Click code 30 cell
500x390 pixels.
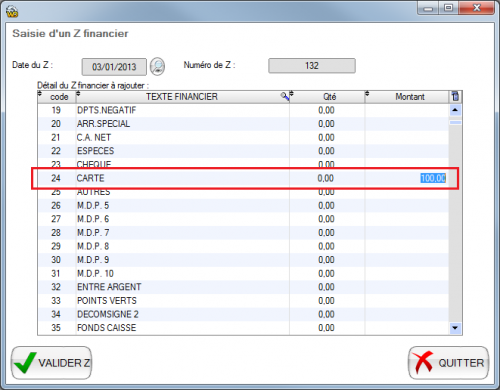tap(56, 260)
